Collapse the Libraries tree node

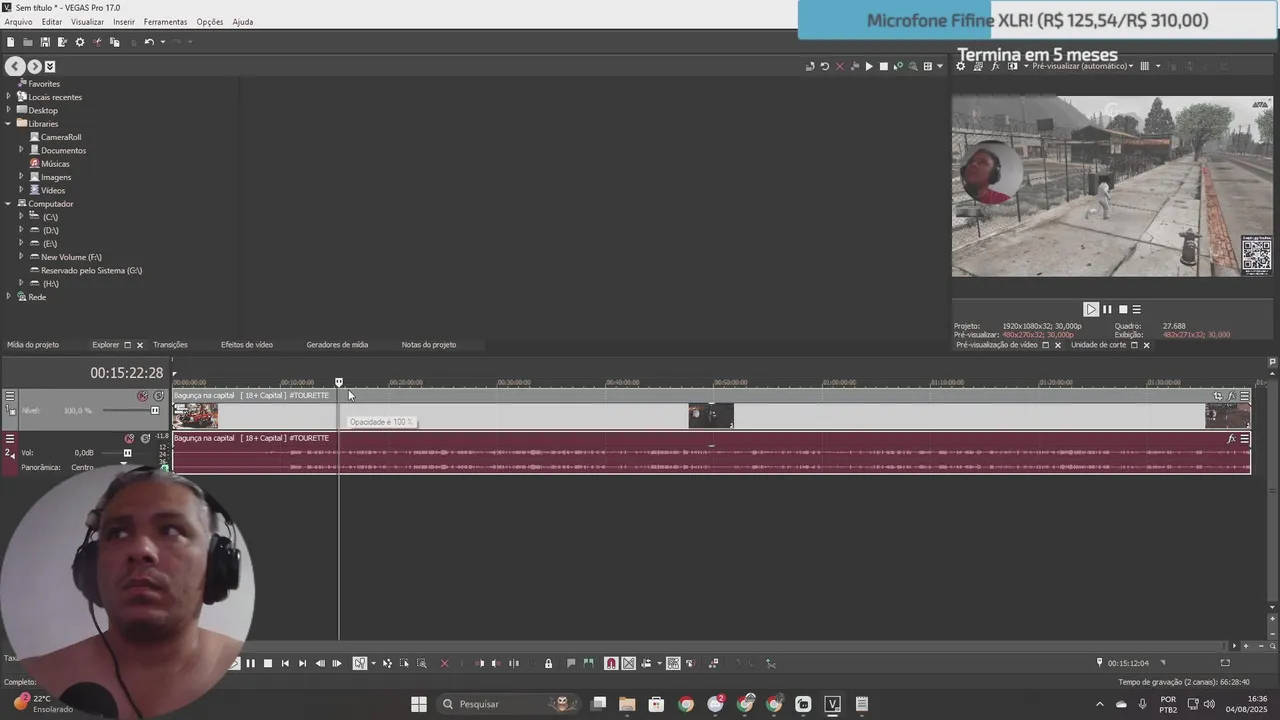tap(9, 124)
